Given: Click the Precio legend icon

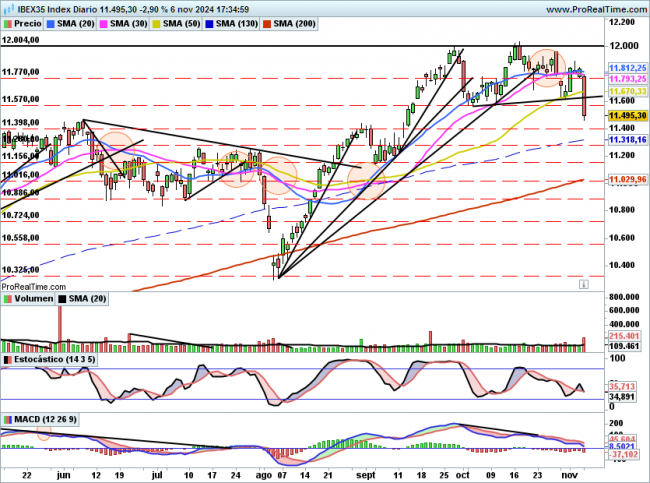Looking at the screenshot, I should click(8, 21).
